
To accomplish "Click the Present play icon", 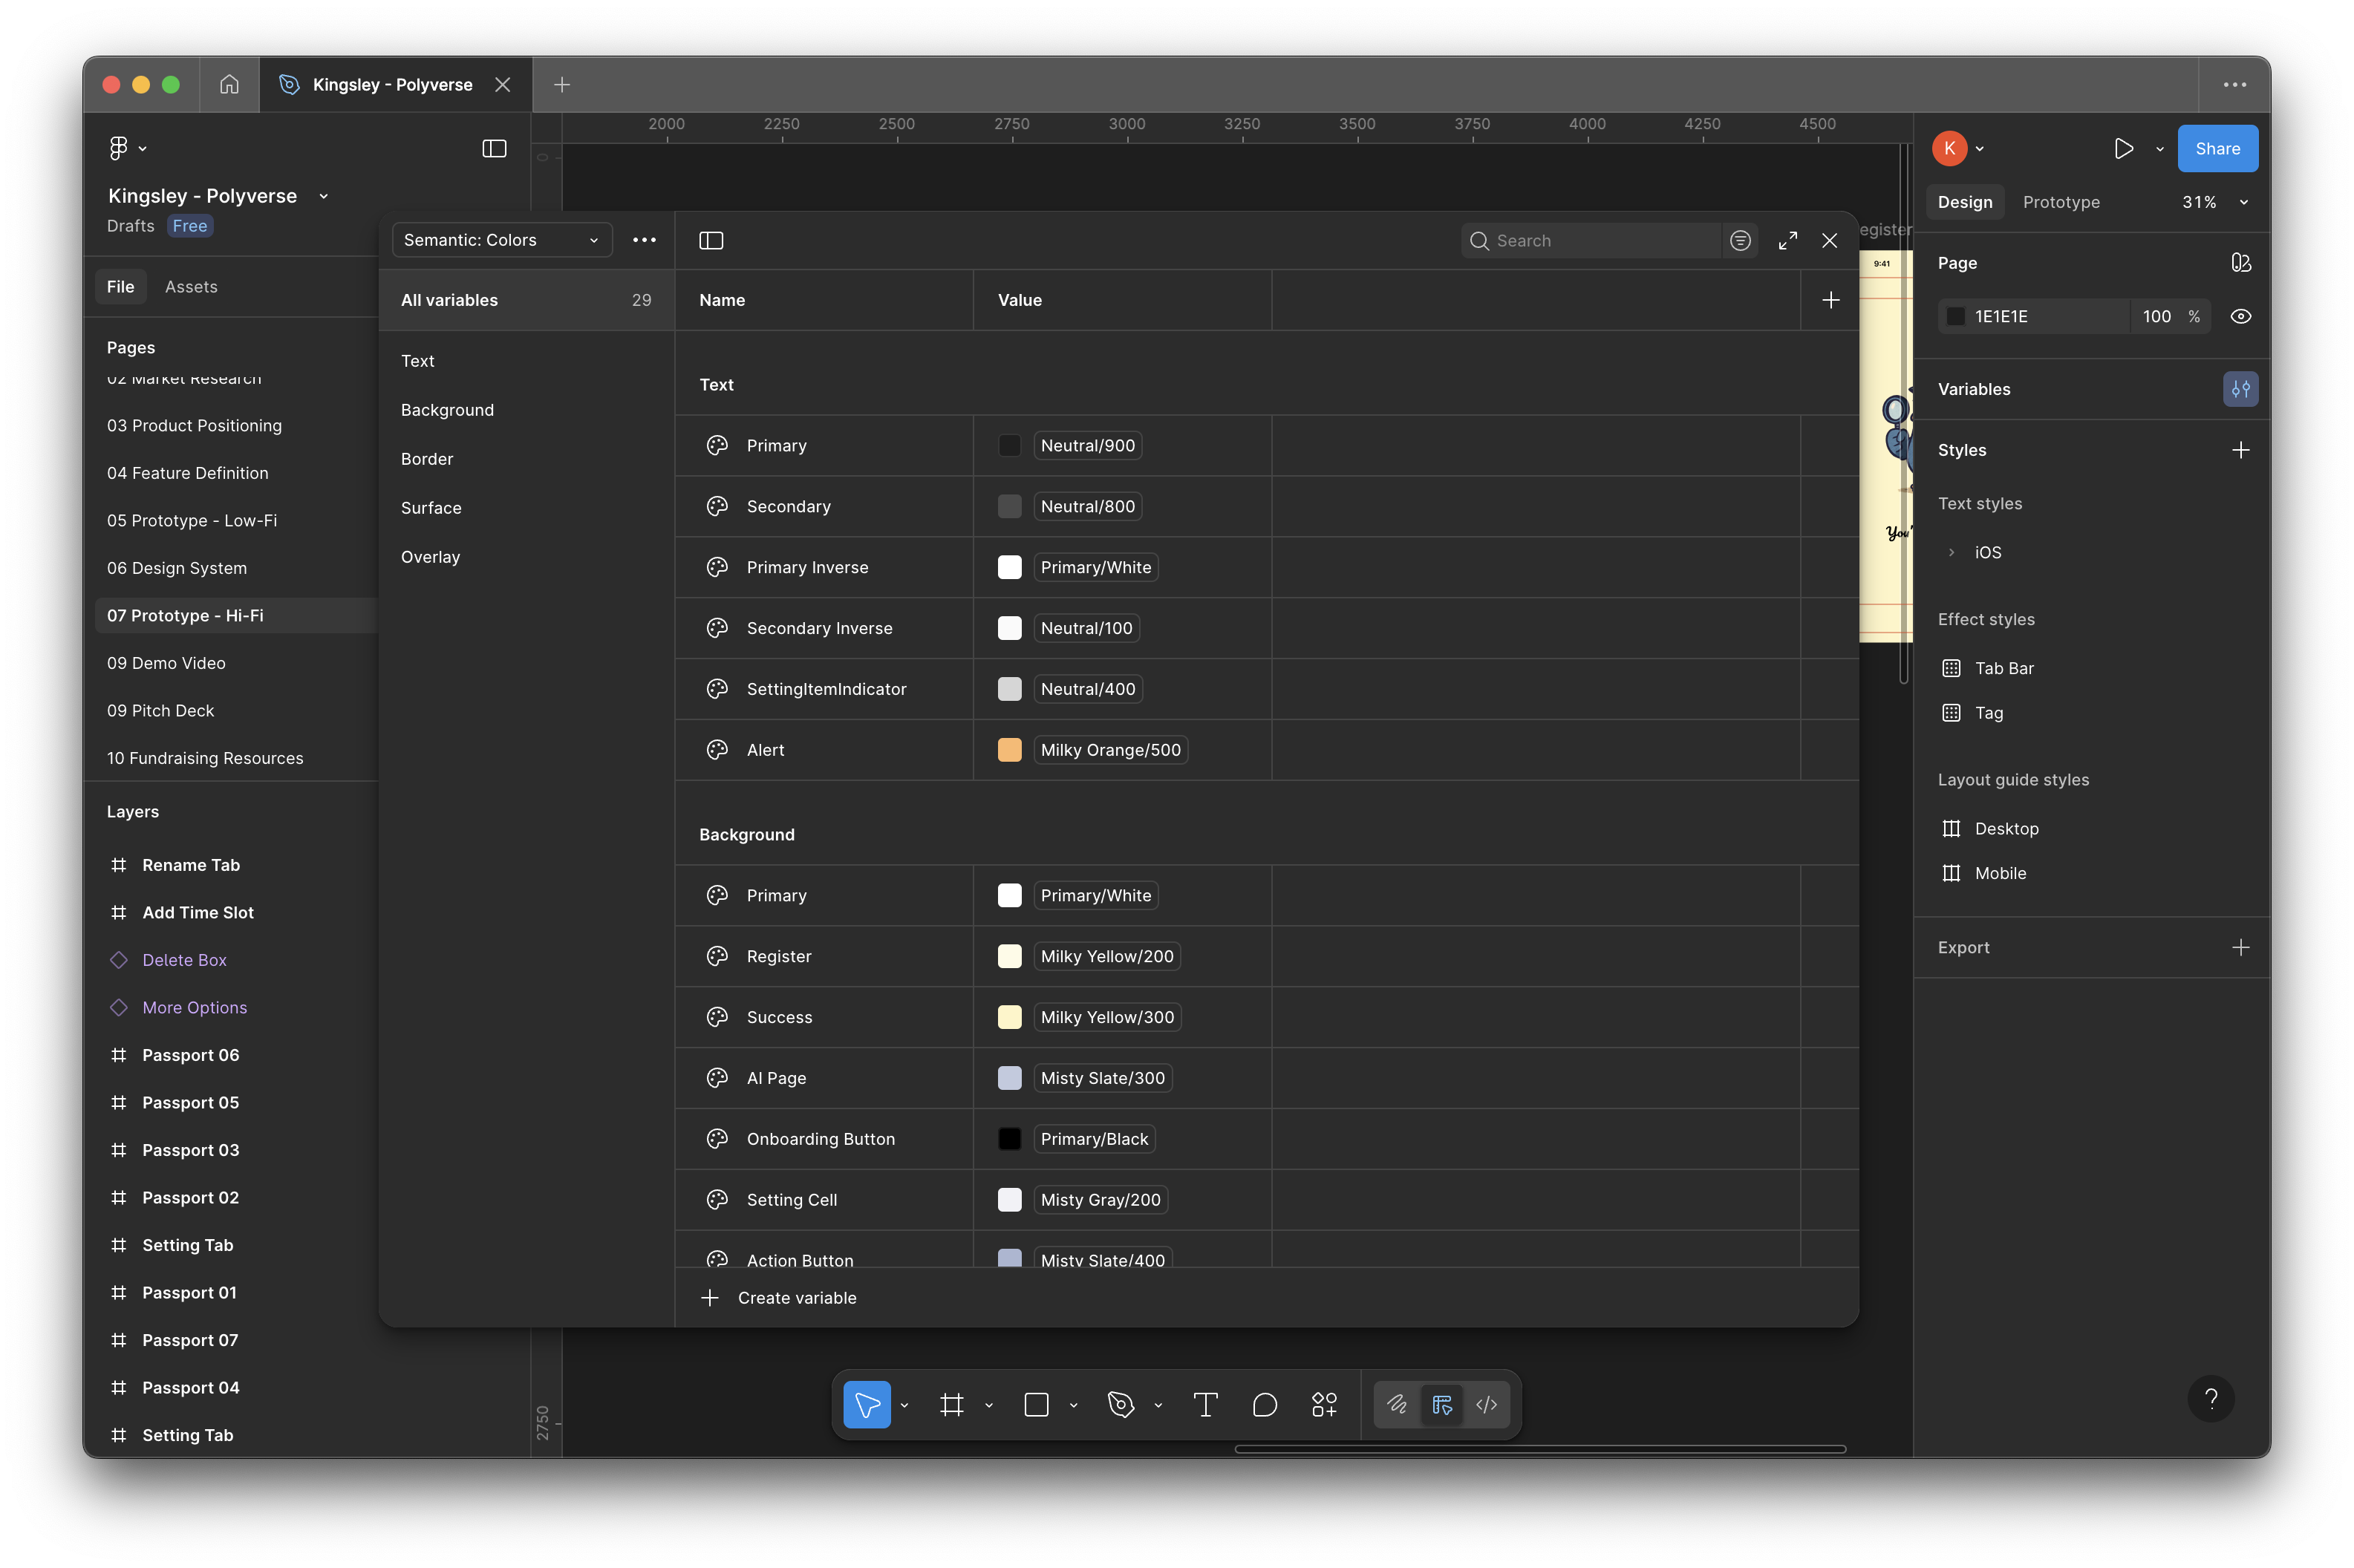I will (x=2122, y=149).
